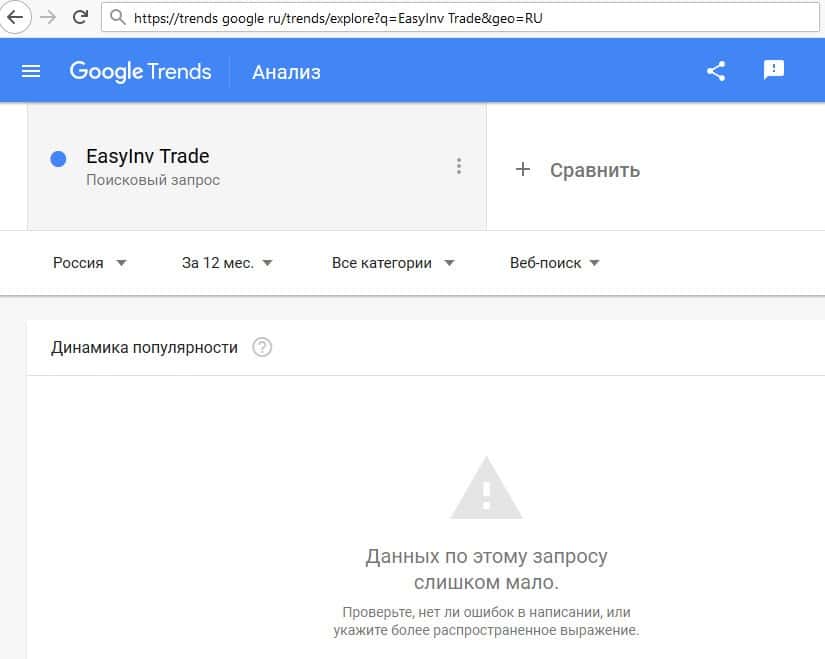Open the За 12 мес. time range dropdown
The width and height of the screenshot is (825, 659).
pyautogui.click(x=227, y=263)
